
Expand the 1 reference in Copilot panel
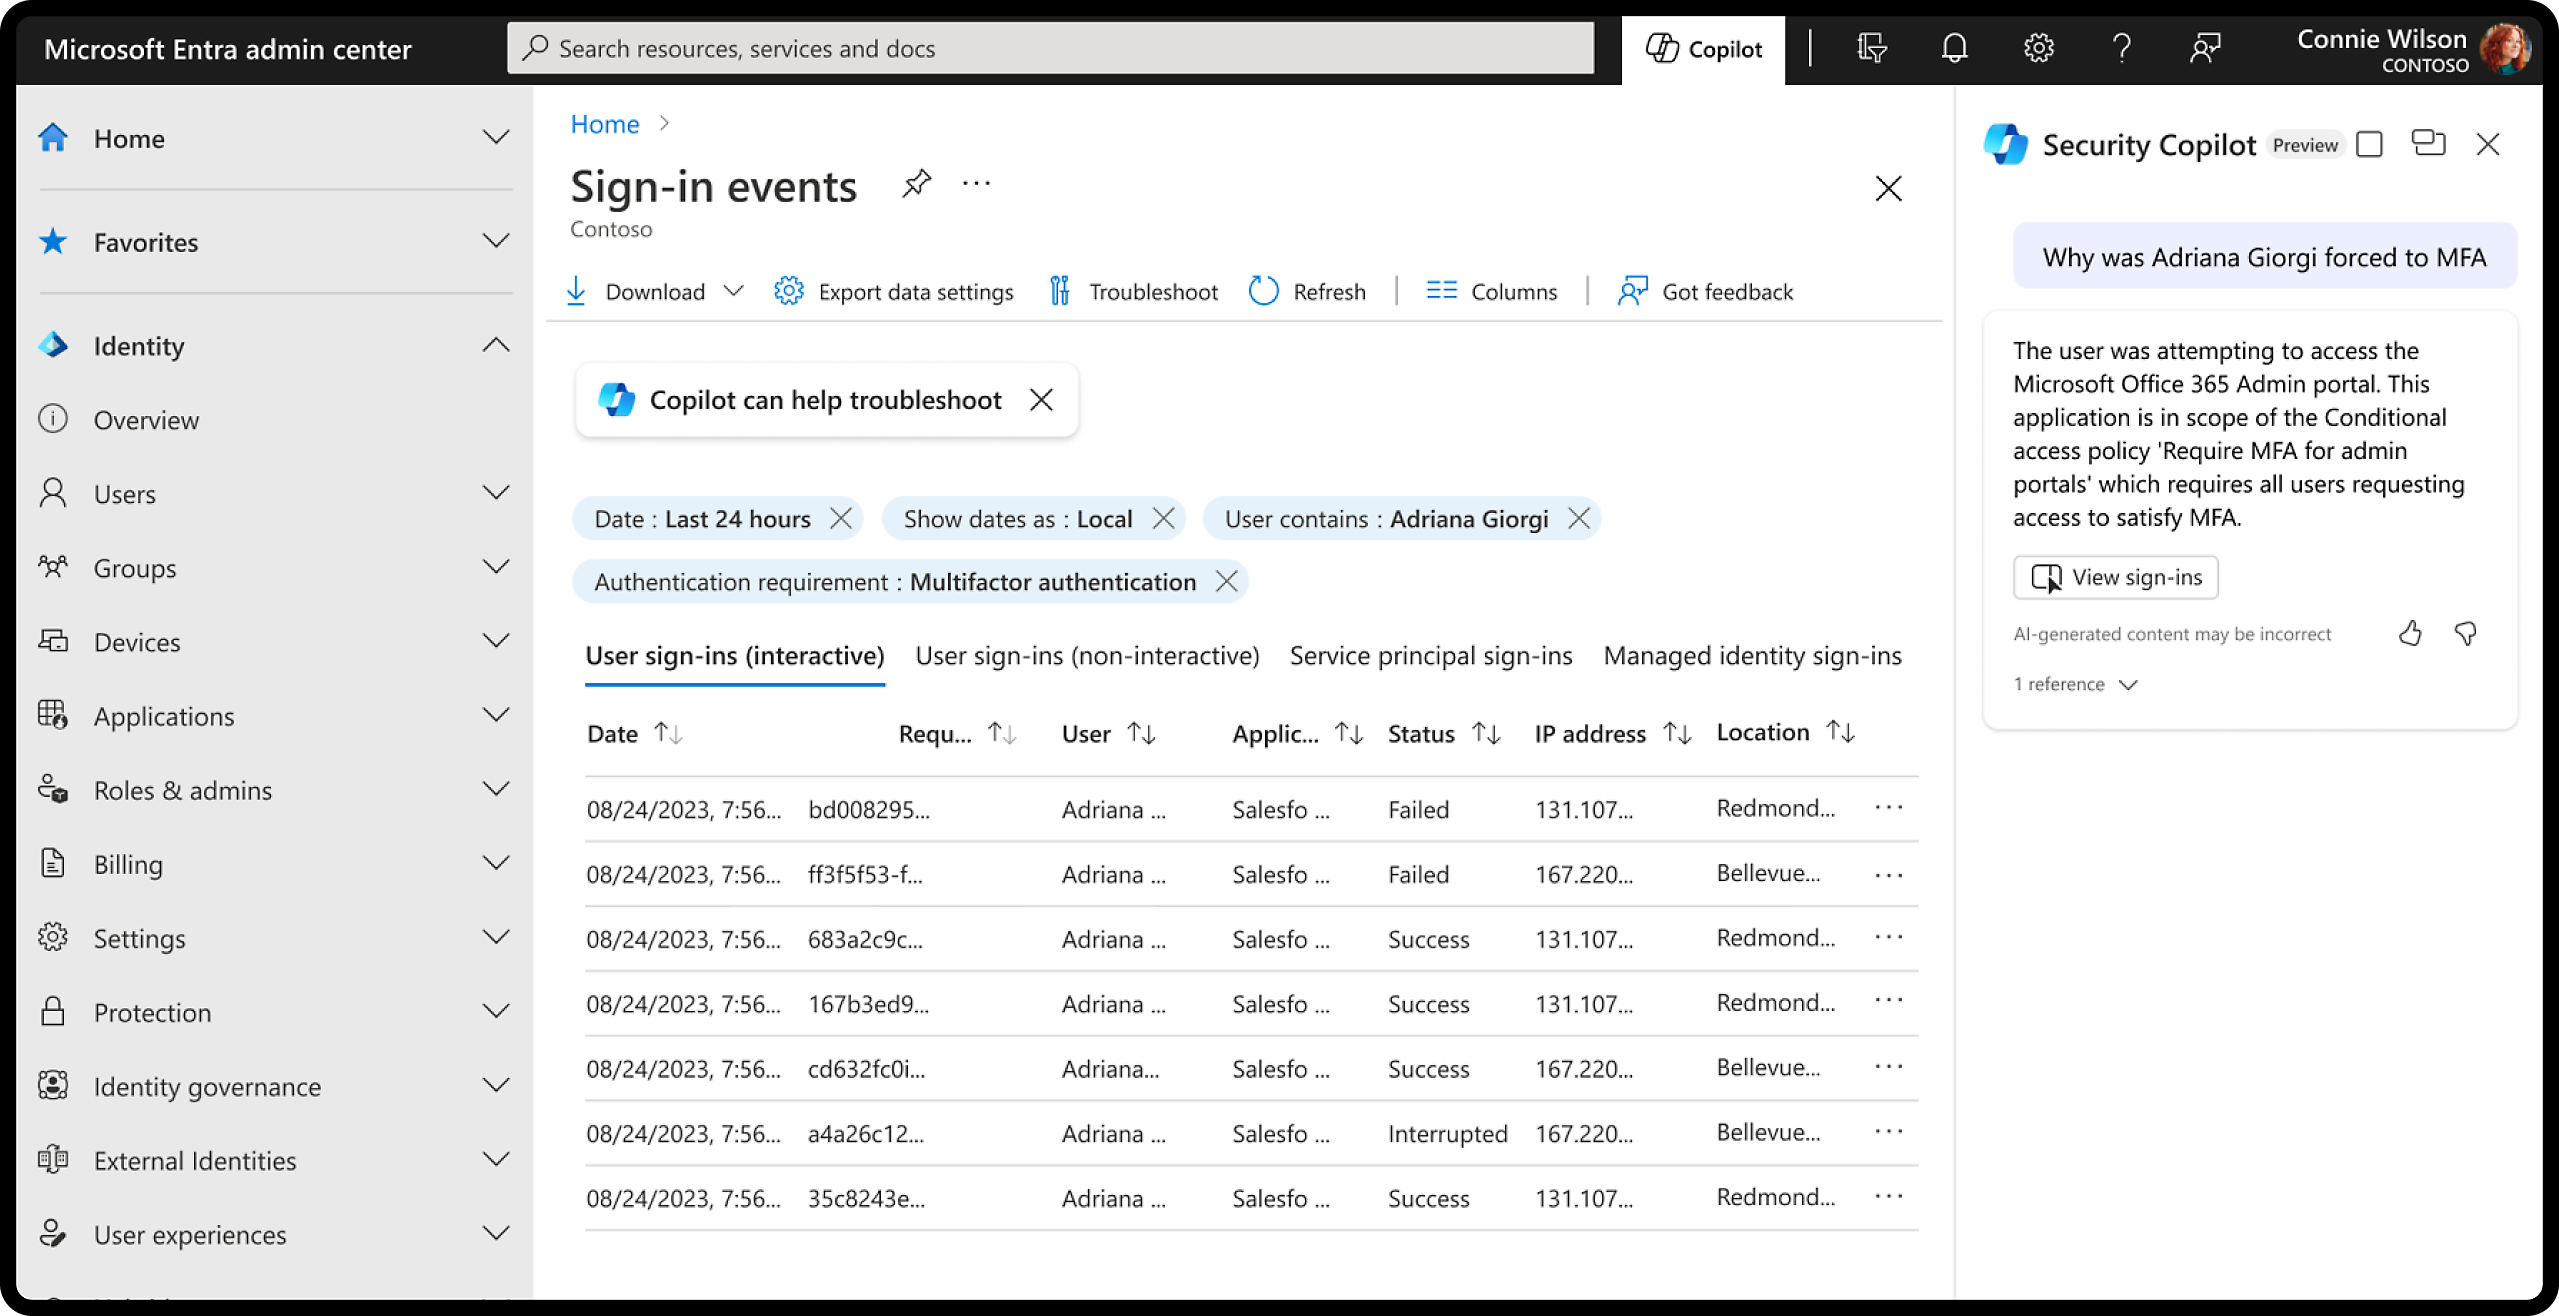2076,683
